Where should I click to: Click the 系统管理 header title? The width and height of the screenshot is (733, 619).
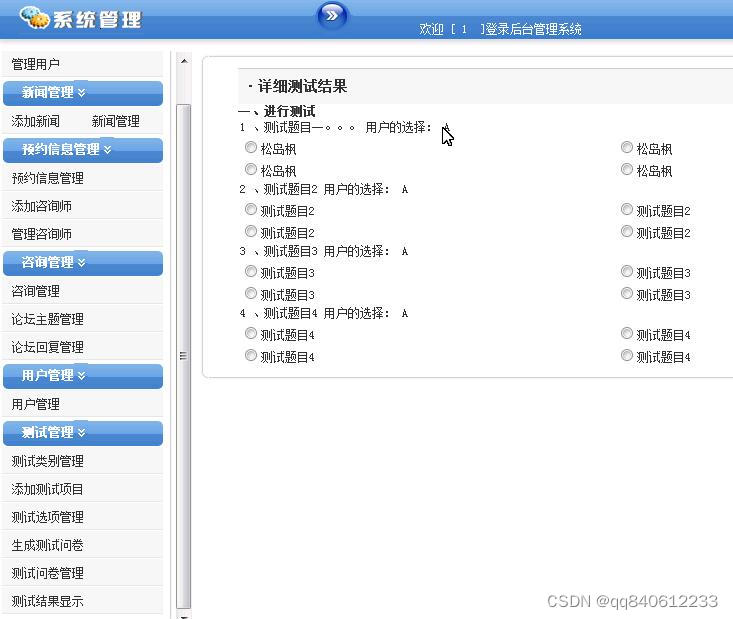pyautogui.click(x=97, y=20)
